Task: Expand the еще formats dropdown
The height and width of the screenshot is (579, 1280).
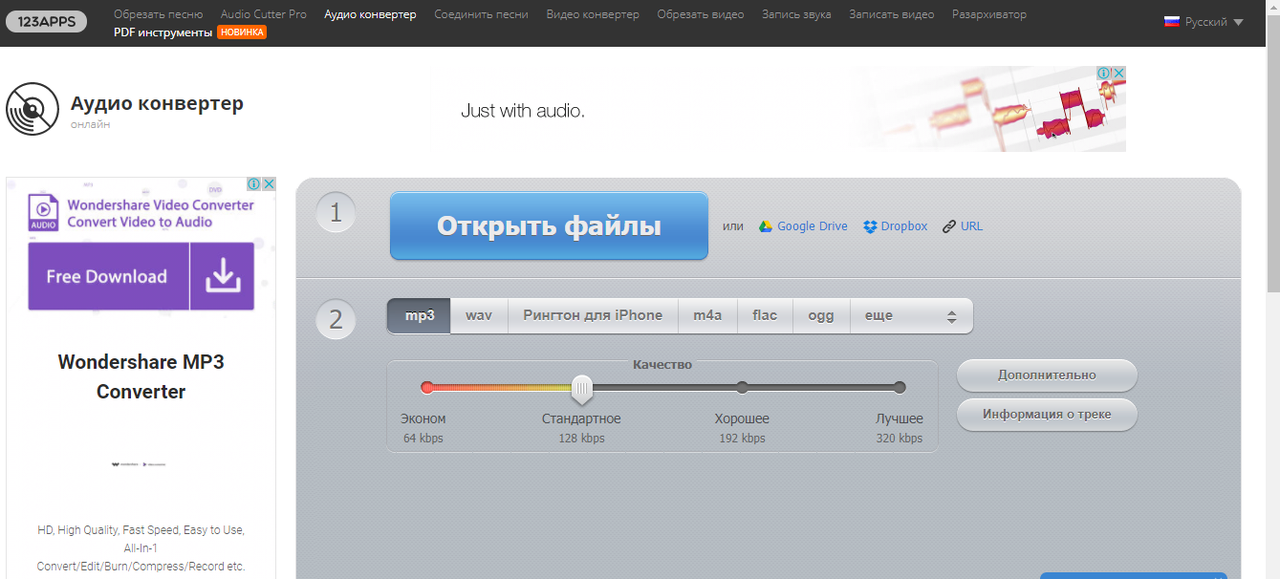Action: [x=911, y=315]
